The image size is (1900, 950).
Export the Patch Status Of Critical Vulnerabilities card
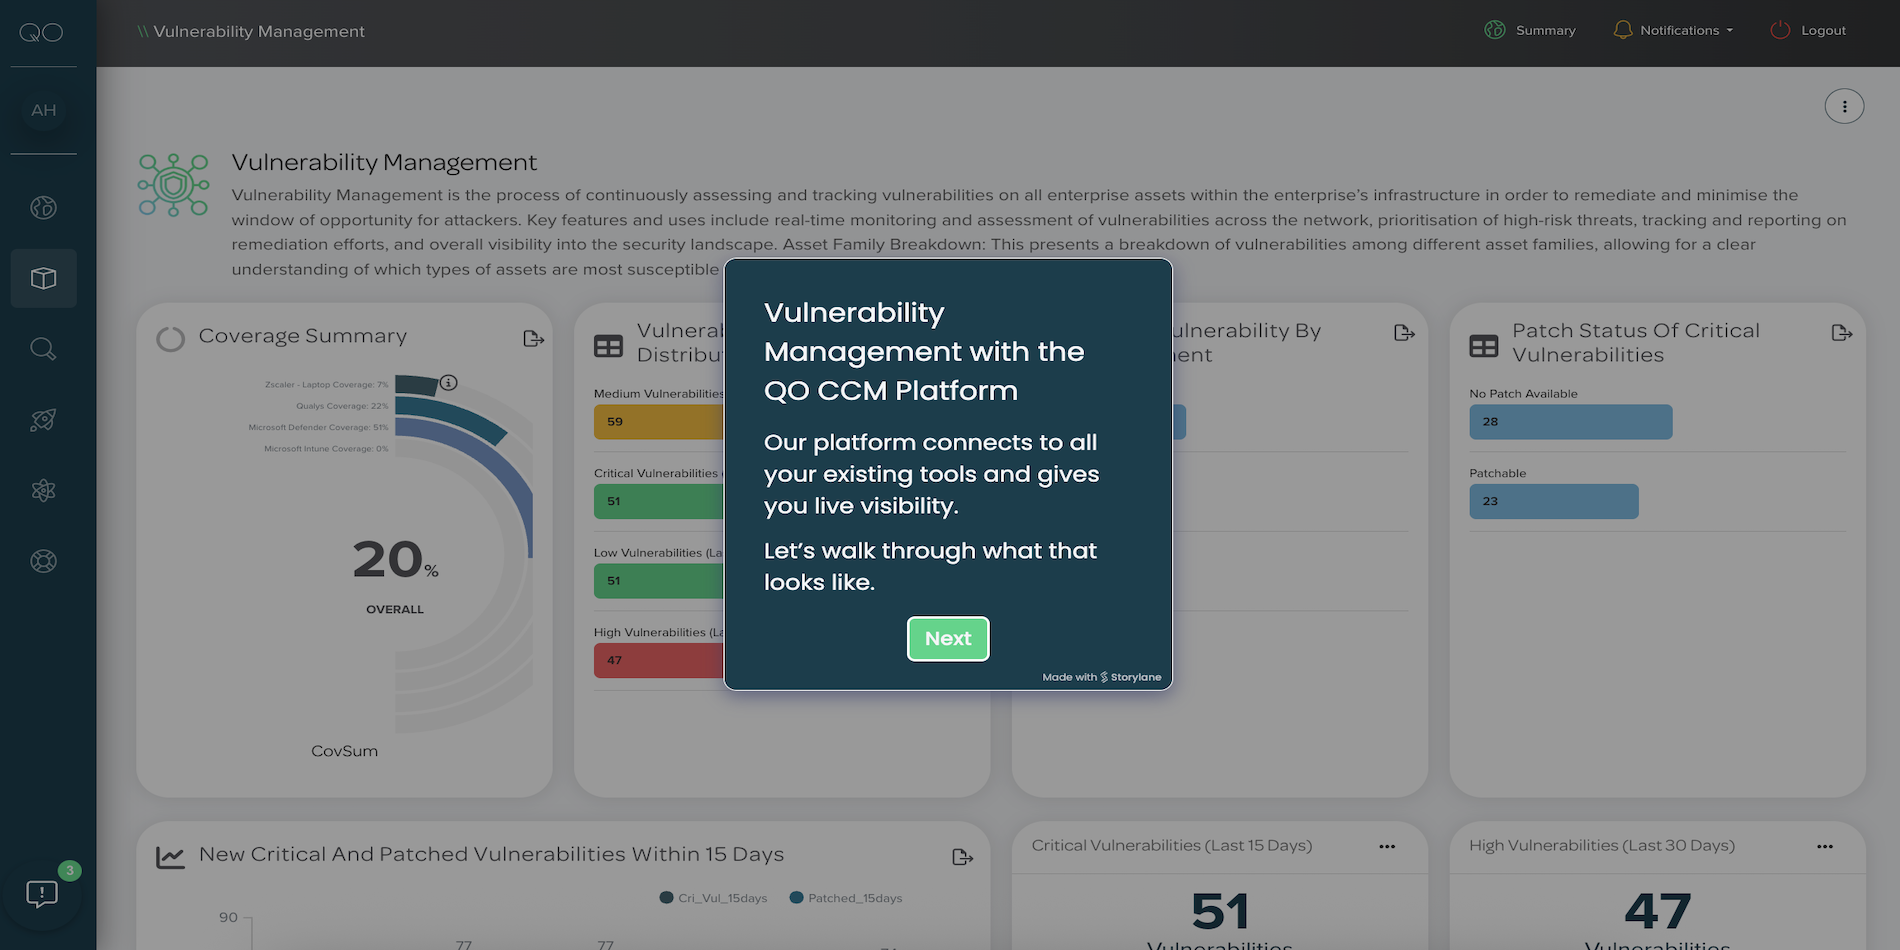tap(1841, 333)
